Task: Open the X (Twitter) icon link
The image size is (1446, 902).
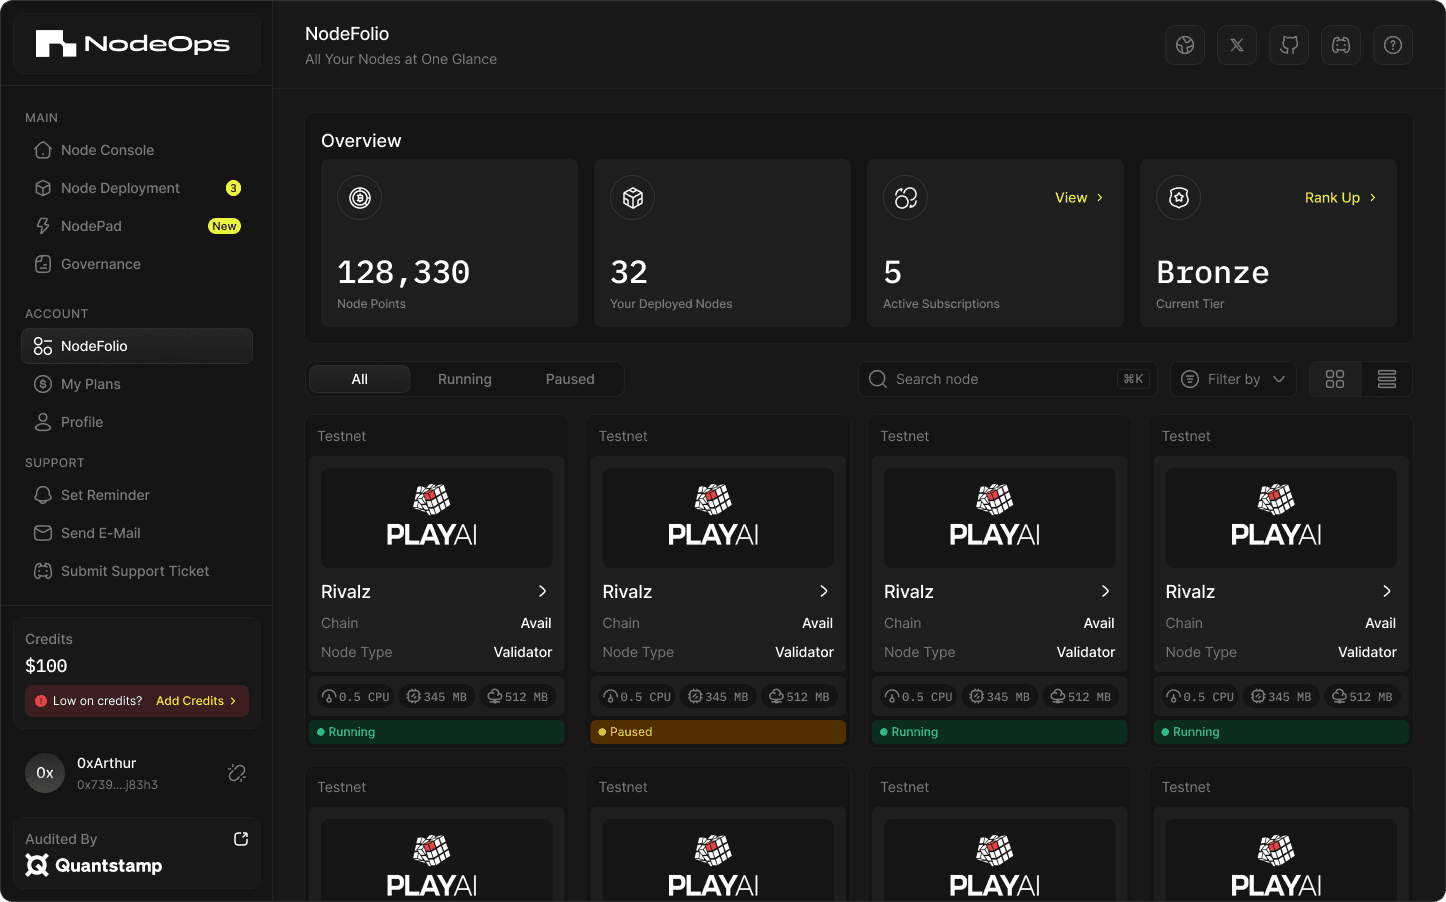Action: tap(1237, 45)
